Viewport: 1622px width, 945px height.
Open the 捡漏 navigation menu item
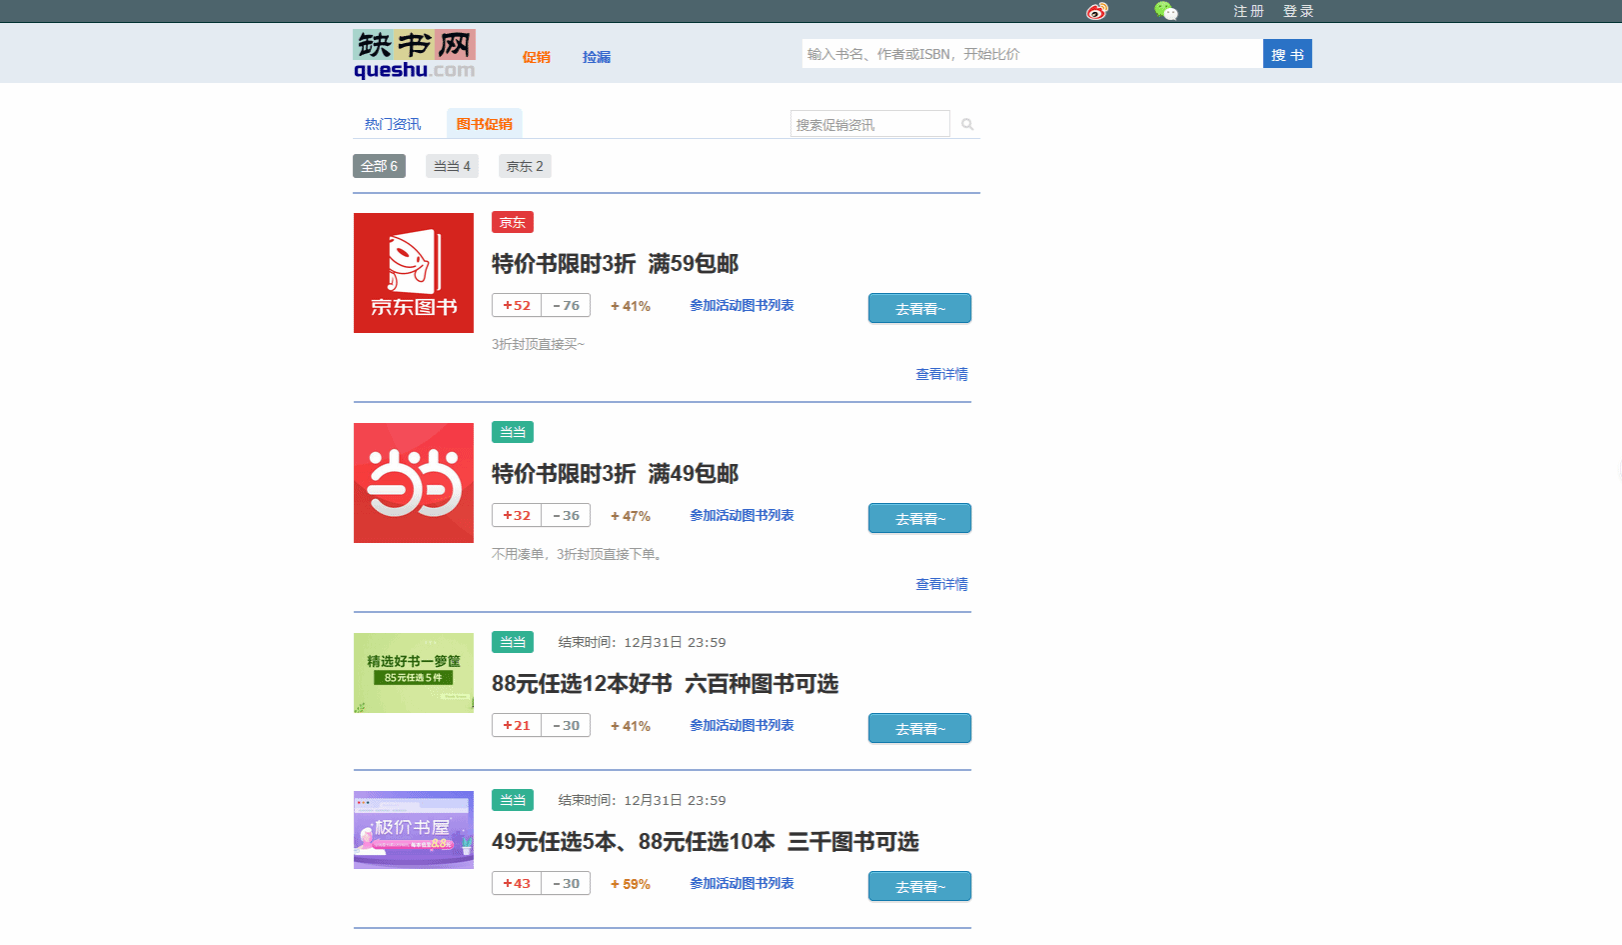tap(596, 57)
